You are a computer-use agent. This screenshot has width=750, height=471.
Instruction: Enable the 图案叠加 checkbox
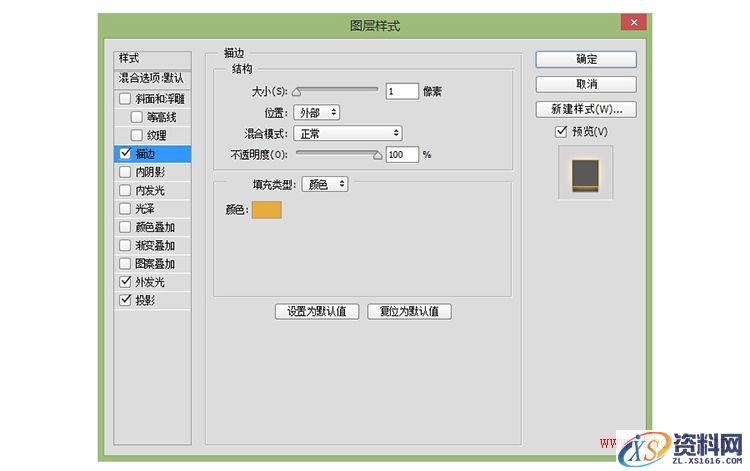125,263
